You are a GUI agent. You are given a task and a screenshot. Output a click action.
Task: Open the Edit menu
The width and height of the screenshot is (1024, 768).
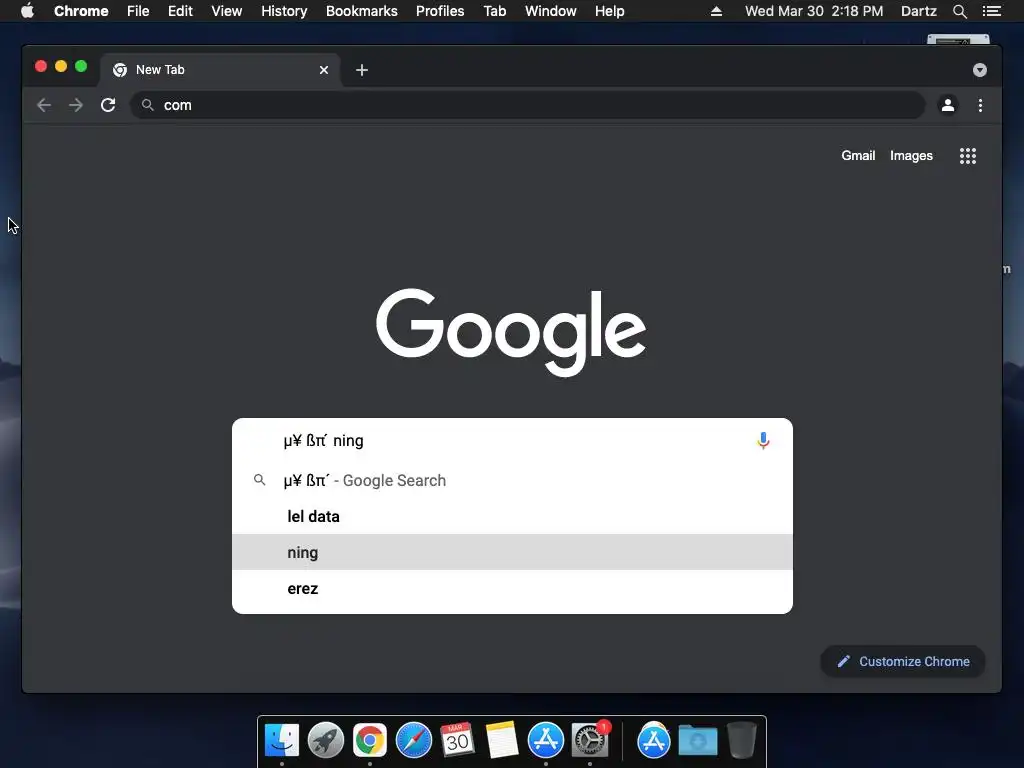[x=180, y=11]
